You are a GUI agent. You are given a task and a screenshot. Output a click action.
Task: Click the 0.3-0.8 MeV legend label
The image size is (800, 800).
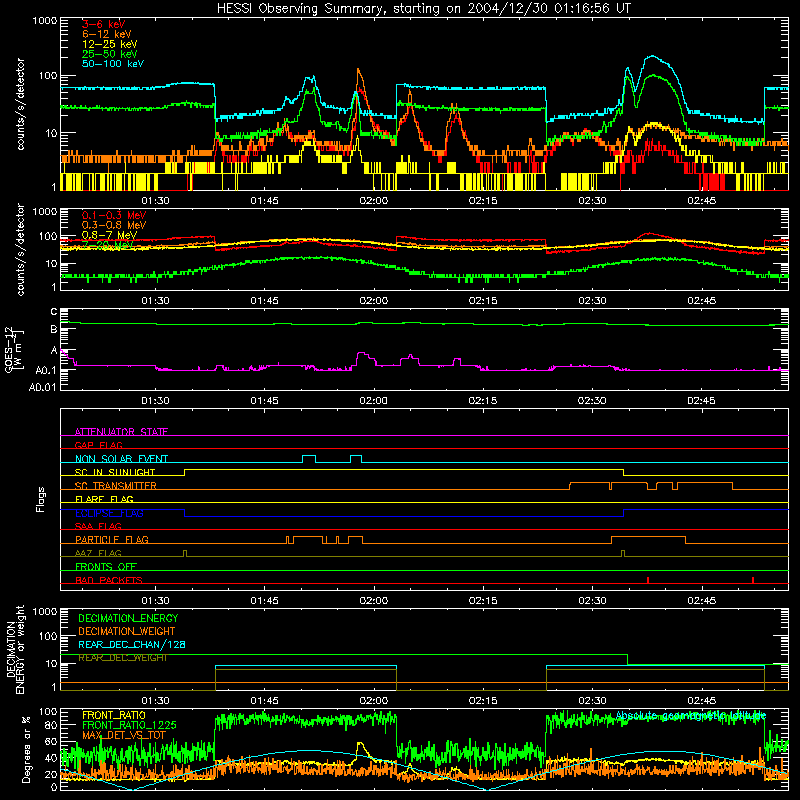pos(114,225)
